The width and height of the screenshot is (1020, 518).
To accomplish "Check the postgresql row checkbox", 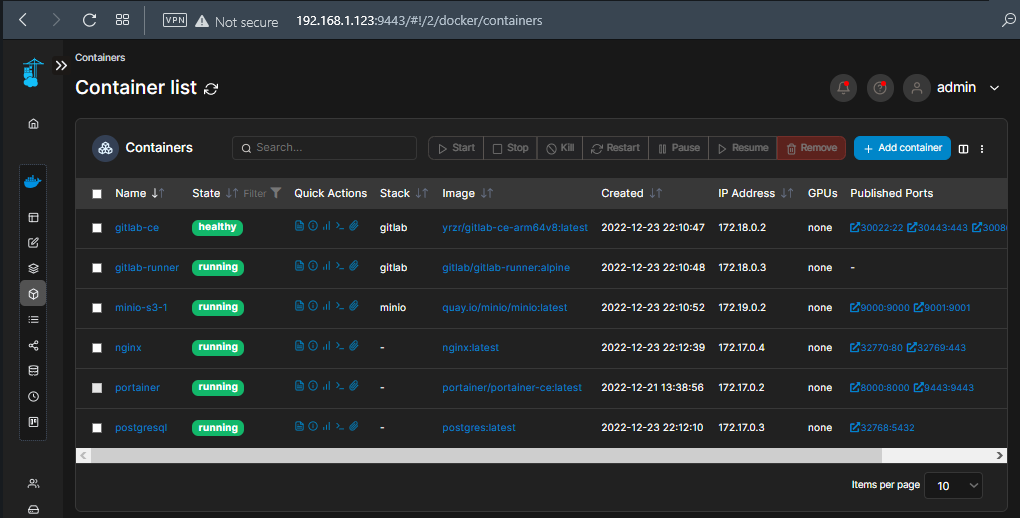I will click(97, 428).
